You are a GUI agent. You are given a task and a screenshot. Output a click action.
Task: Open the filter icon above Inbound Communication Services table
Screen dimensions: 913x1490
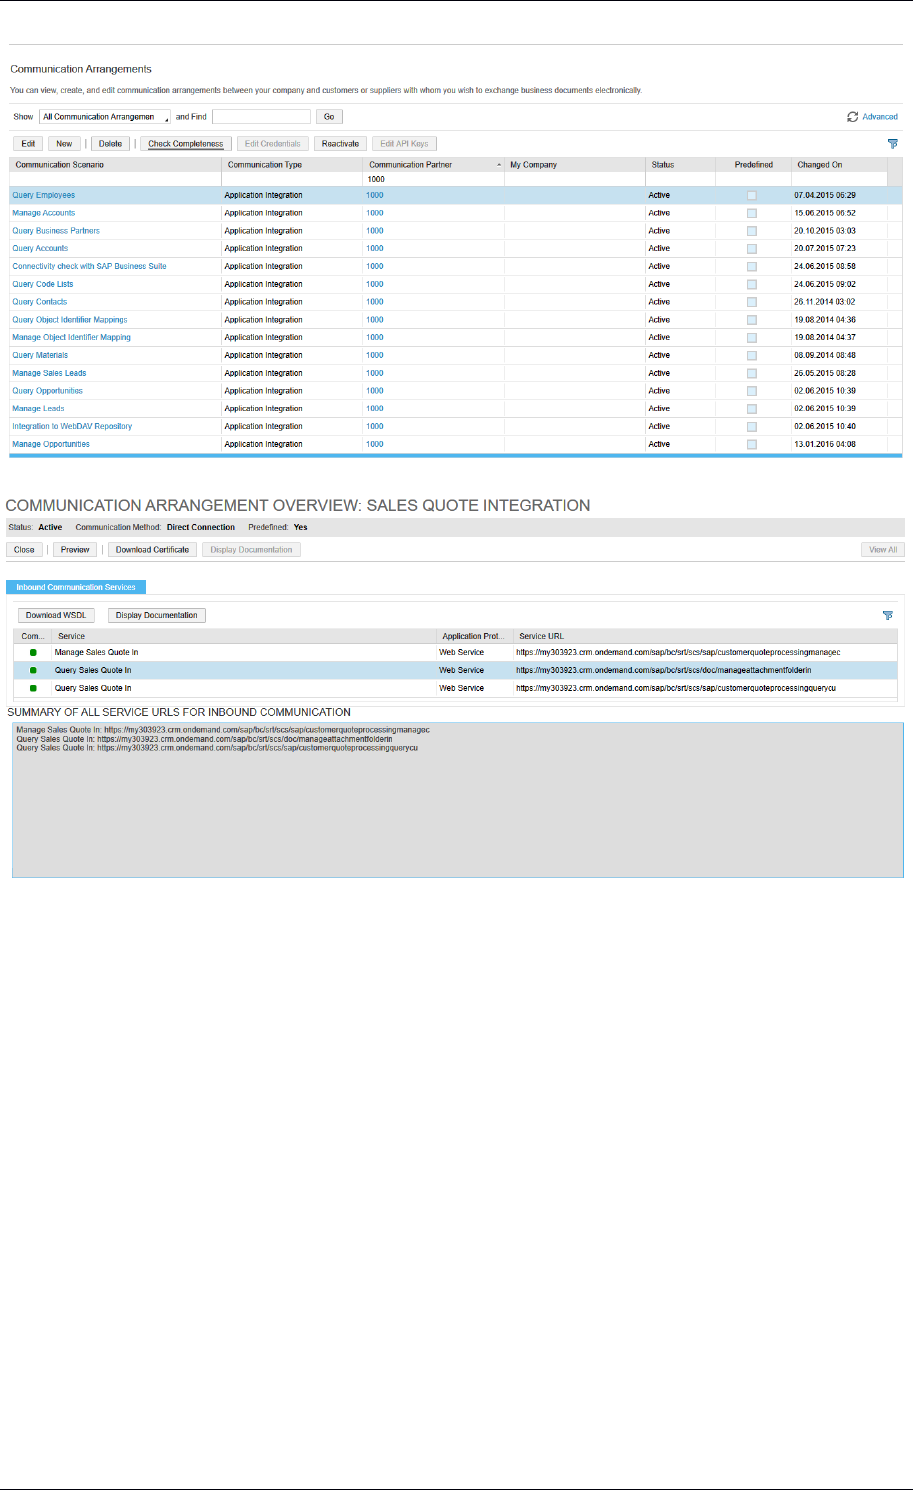point(887,616)
